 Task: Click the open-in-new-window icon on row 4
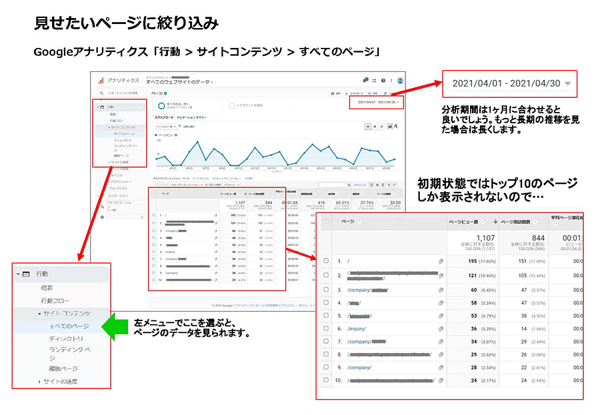coord(441,303)
